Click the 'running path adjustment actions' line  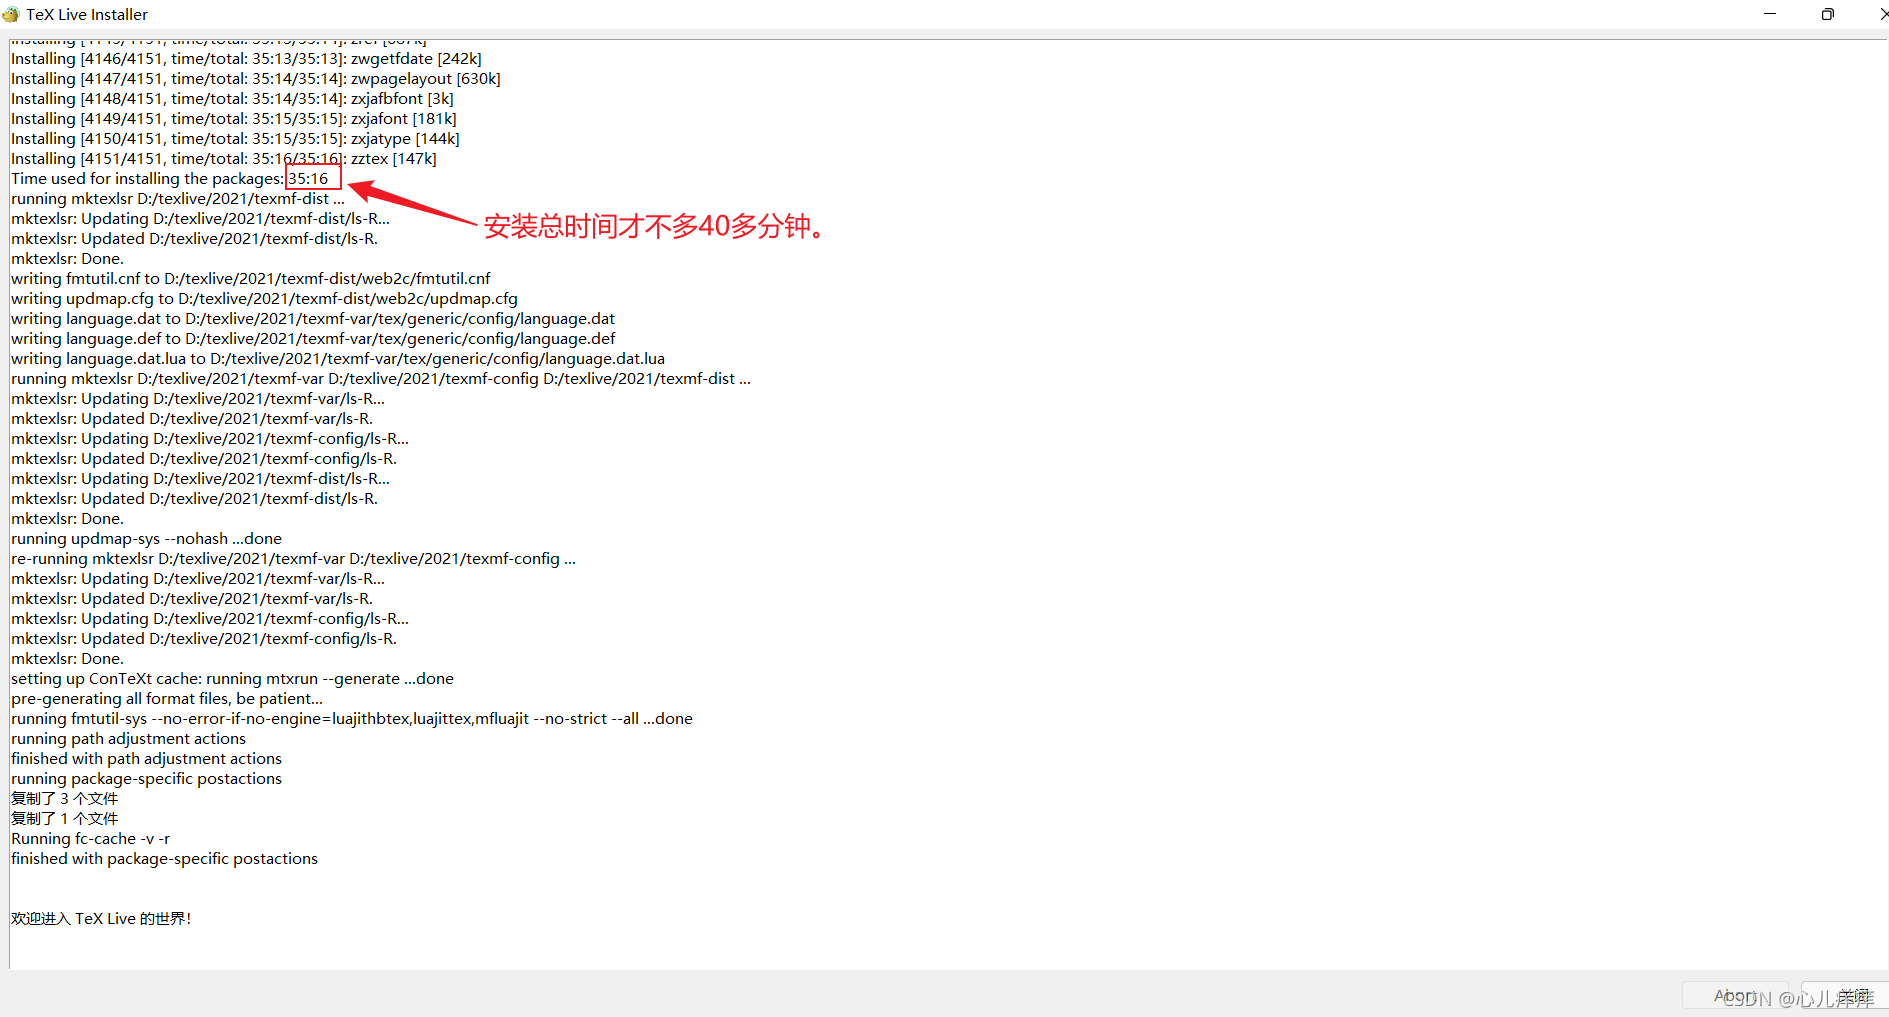[128, 739]
